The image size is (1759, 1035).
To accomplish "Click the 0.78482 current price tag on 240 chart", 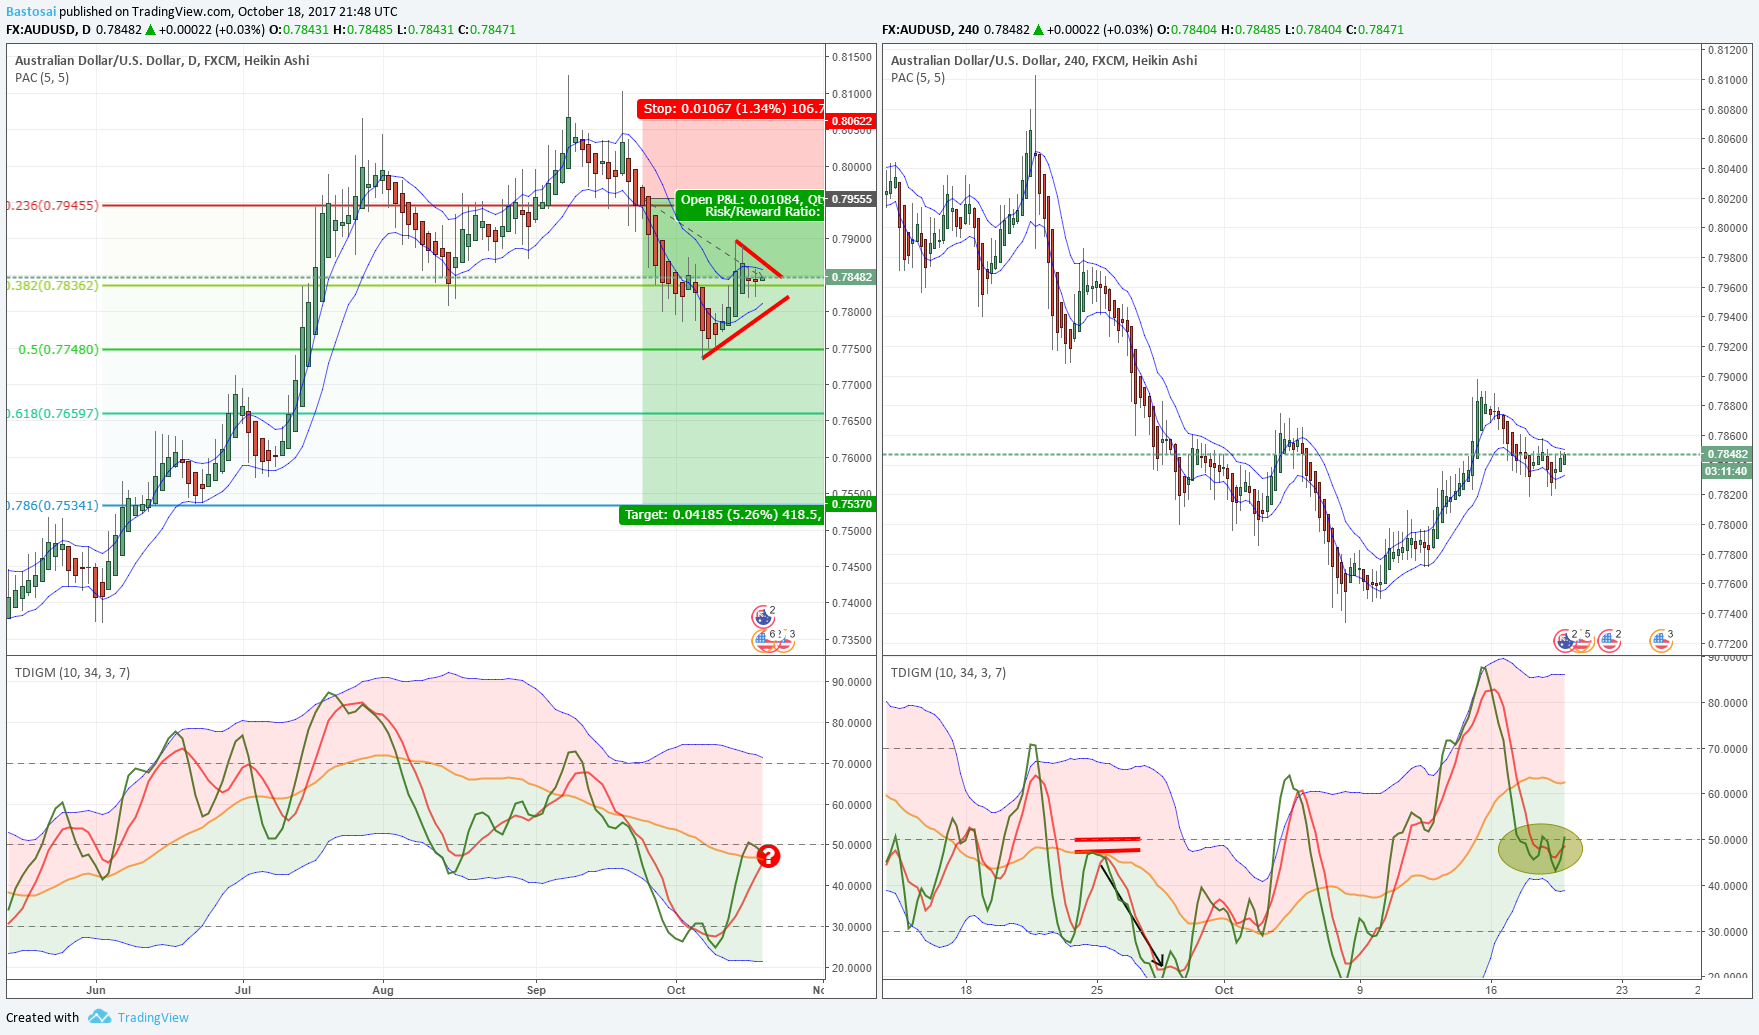I will click(x=1727, y=454).
